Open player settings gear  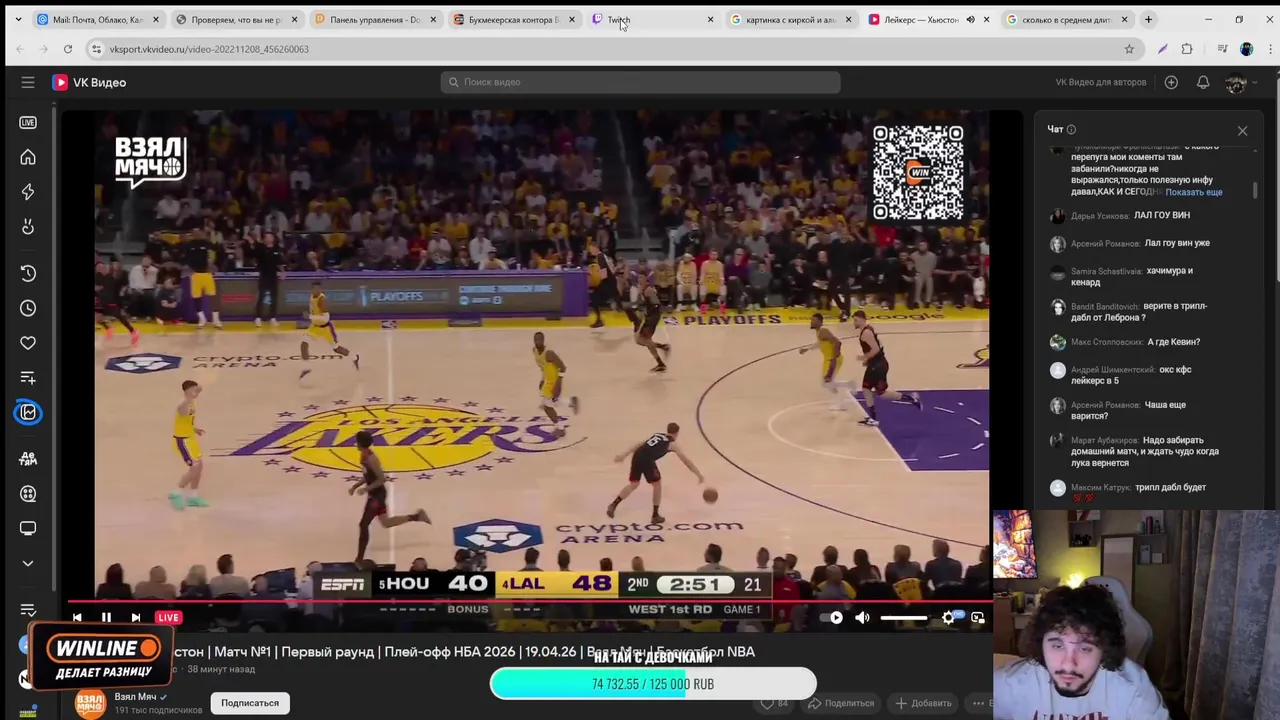click(948, 617)
